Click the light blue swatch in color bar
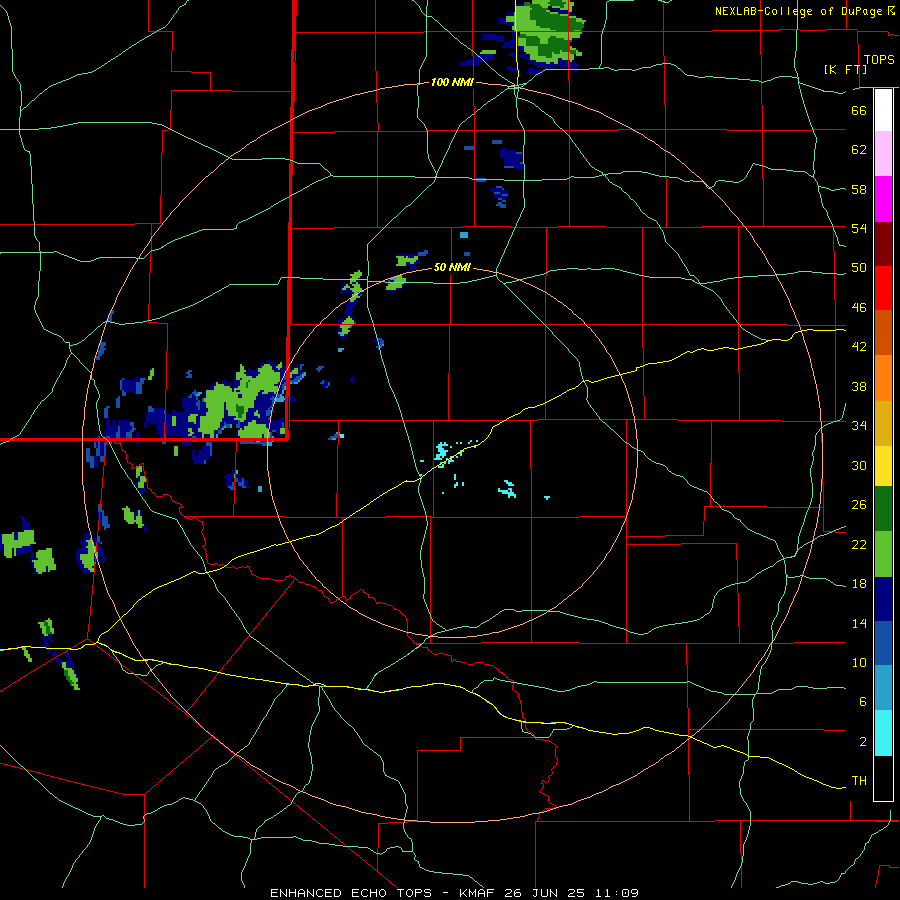Viewport: 900px width, 900px height. tap(883, 688)
